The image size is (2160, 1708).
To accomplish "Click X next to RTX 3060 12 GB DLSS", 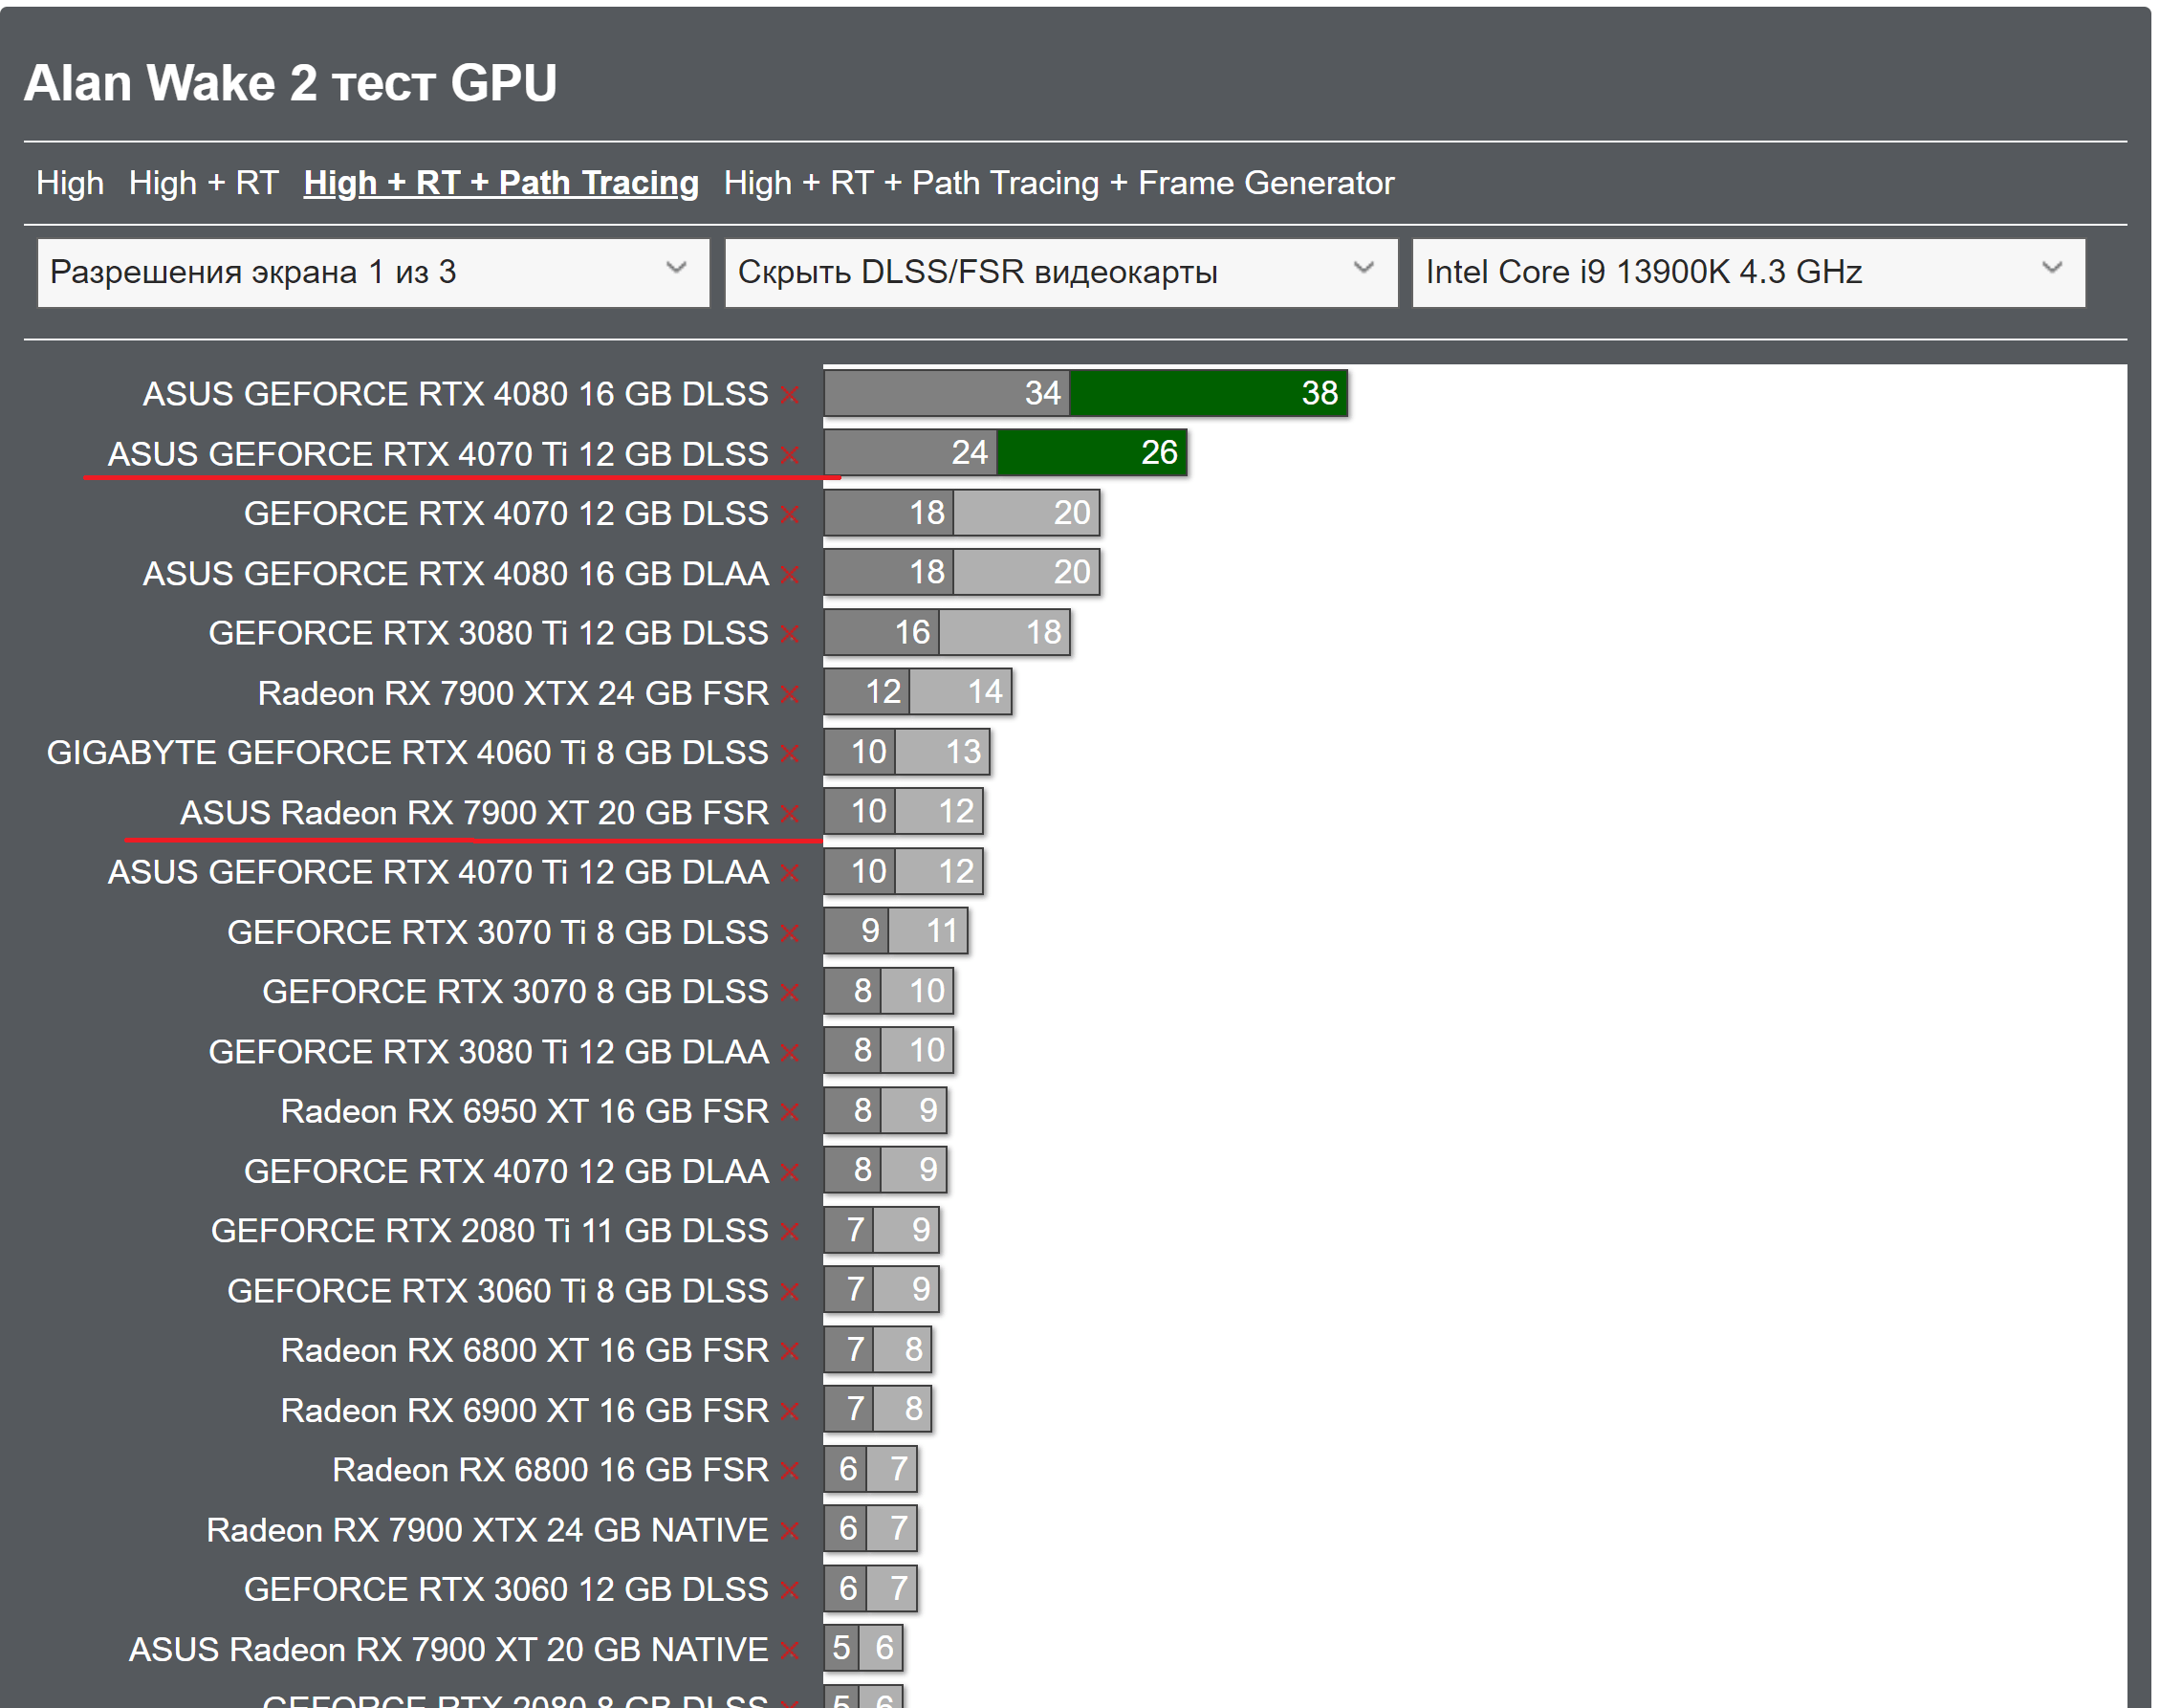I will (790, 1590).
